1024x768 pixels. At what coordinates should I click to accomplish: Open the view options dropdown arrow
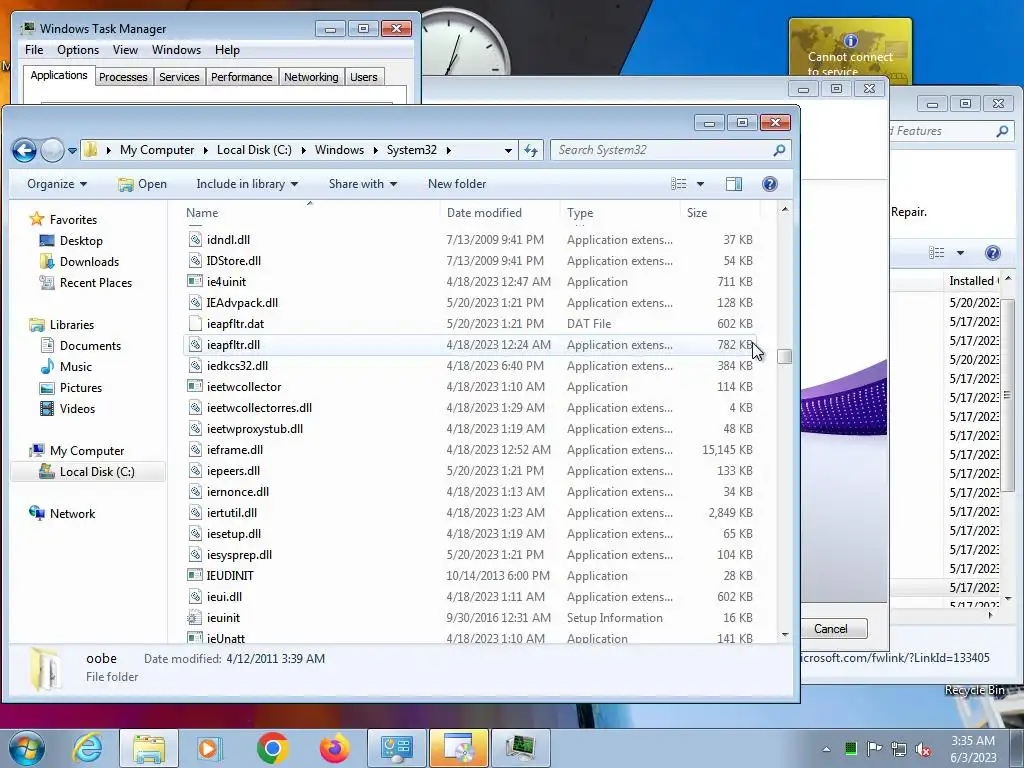(x=700, y=184)
